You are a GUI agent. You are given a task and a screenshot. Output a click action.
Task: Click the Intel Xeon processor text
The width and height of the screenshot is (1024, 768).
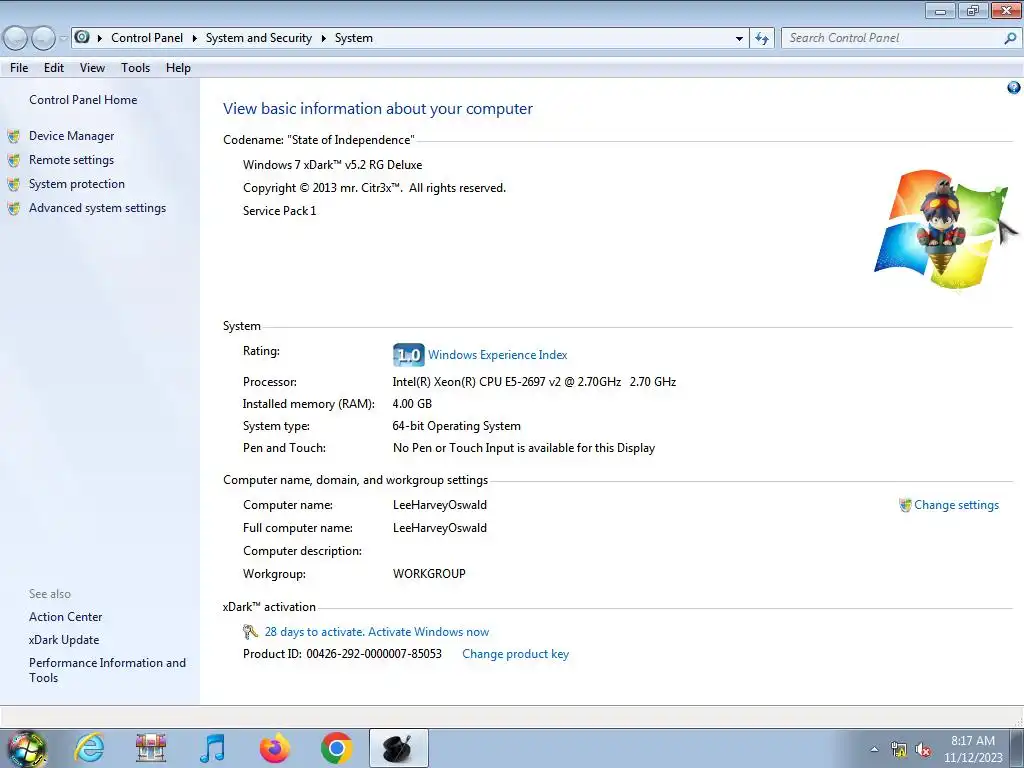[534, 382]
